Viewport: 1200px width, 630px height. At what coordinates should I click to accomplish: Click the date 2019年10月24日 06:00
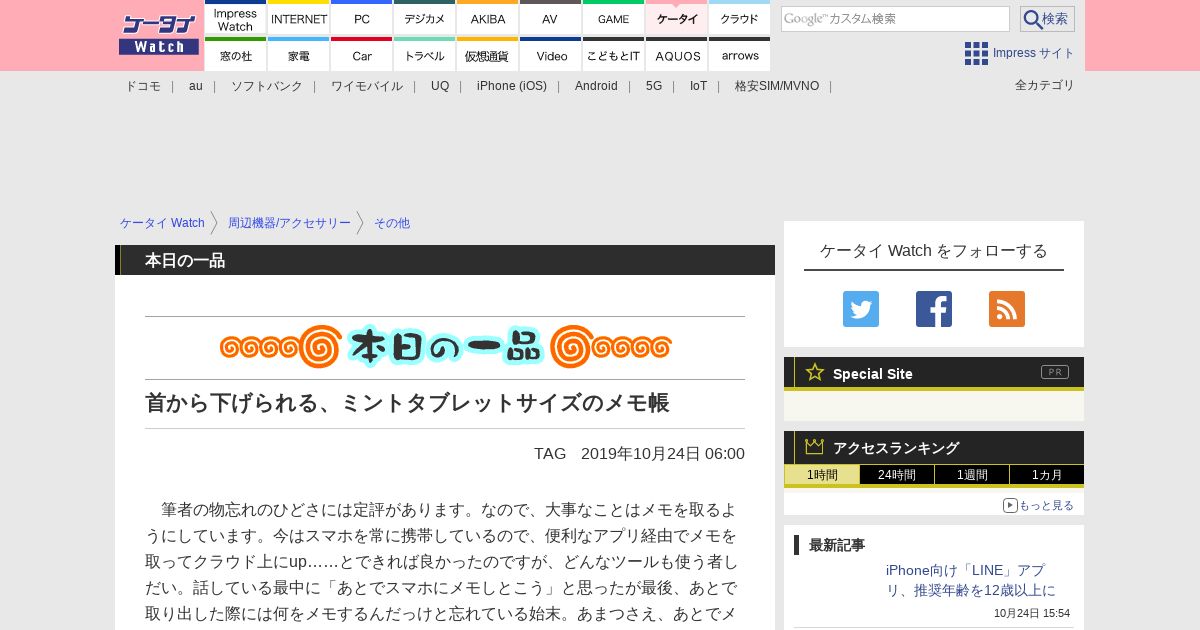tap(663, 454)
